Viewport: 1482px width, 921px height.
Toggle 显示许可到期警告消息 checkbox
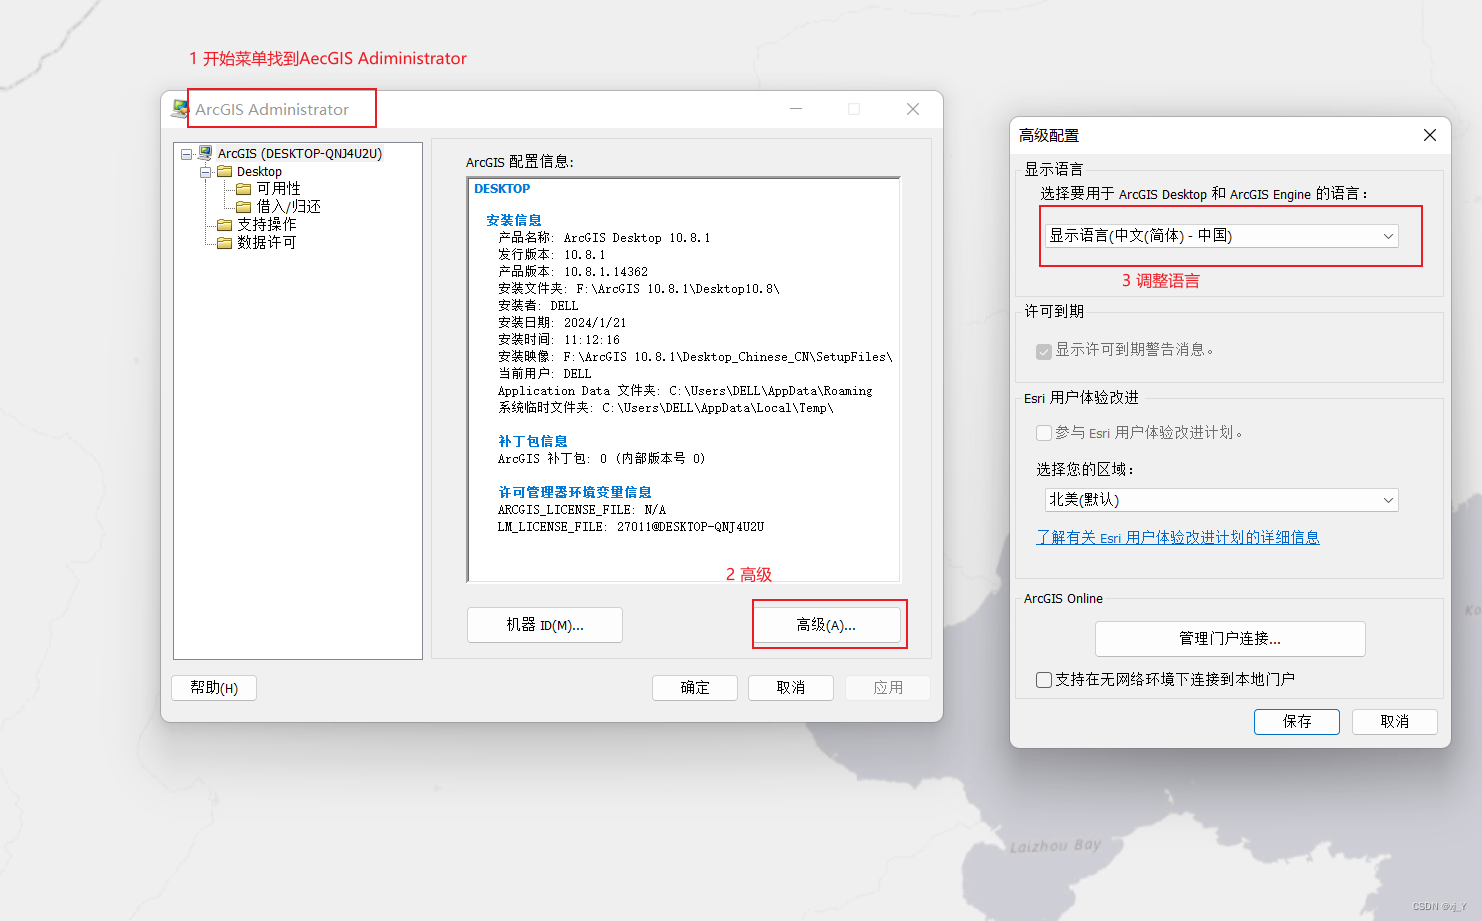point(1044,351)
